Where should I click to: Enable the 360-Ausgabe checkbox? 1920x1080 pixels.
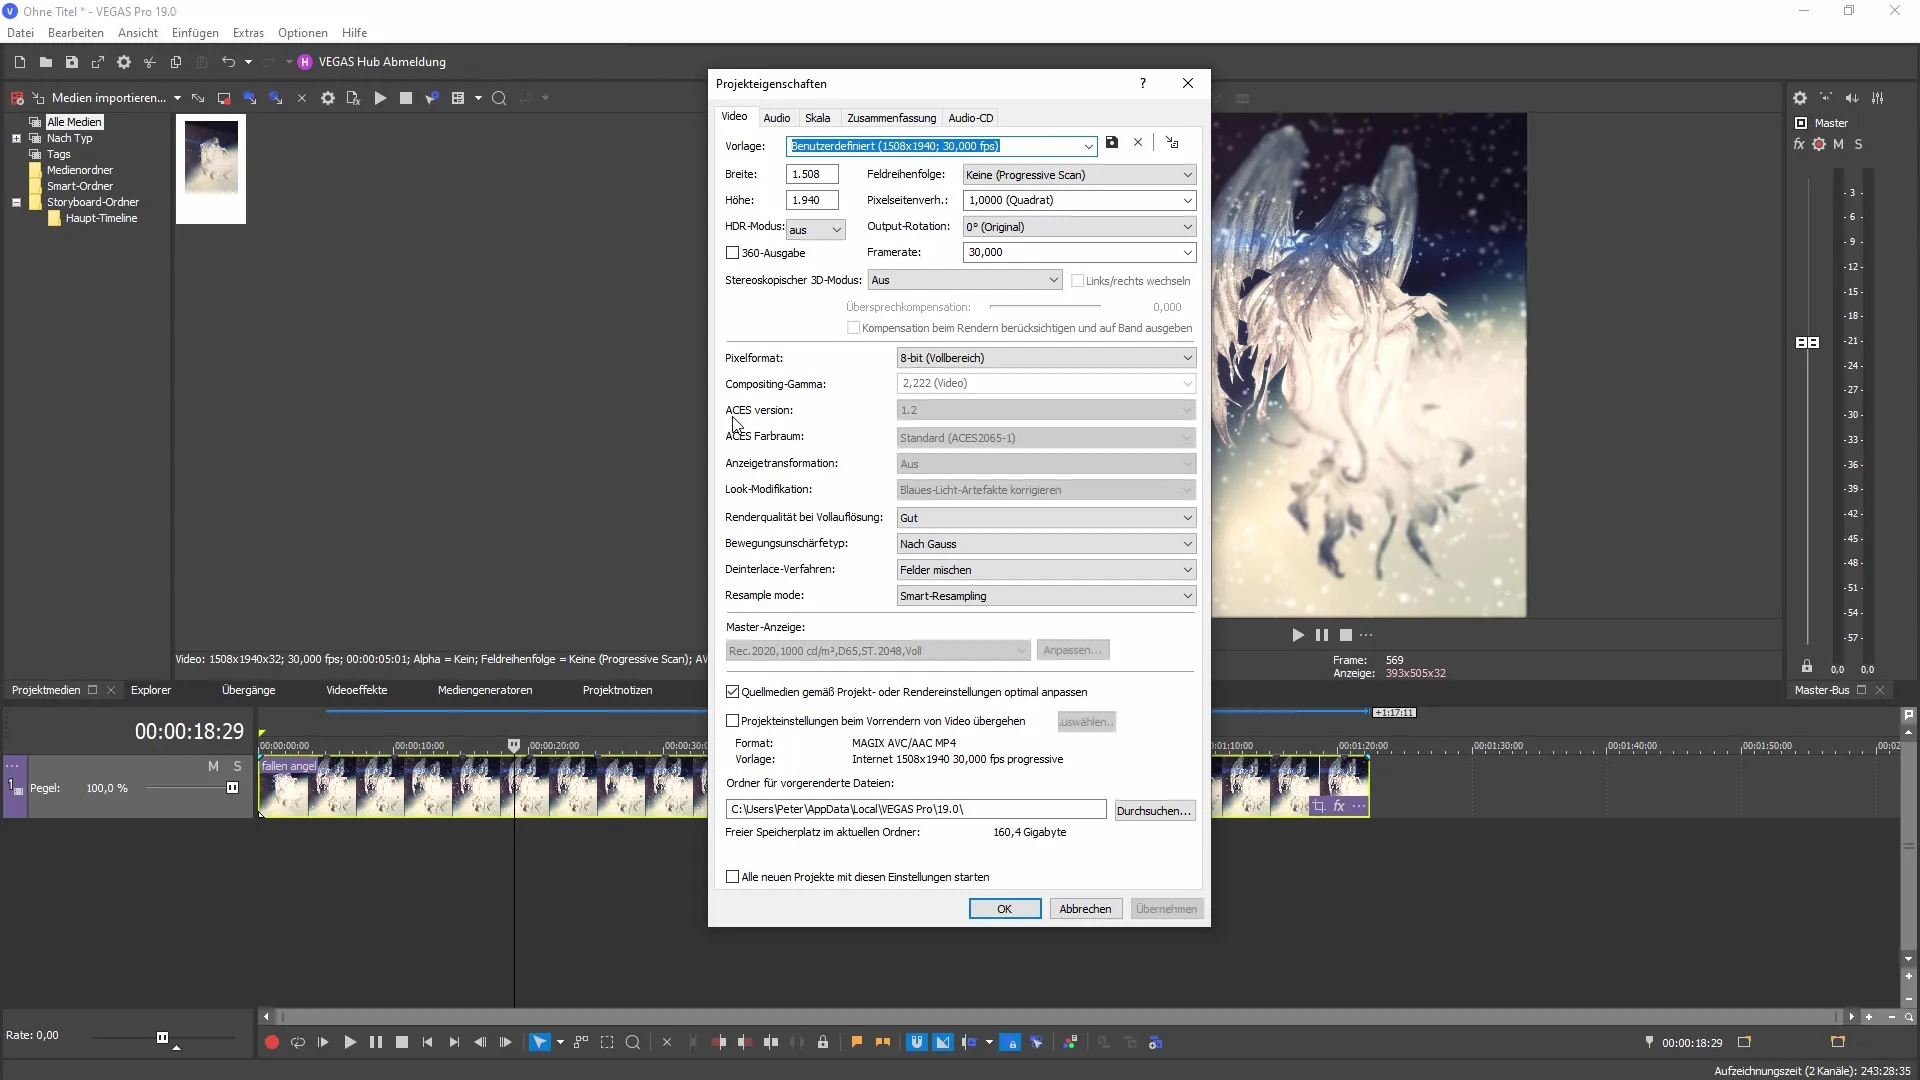tap(732, 253)
